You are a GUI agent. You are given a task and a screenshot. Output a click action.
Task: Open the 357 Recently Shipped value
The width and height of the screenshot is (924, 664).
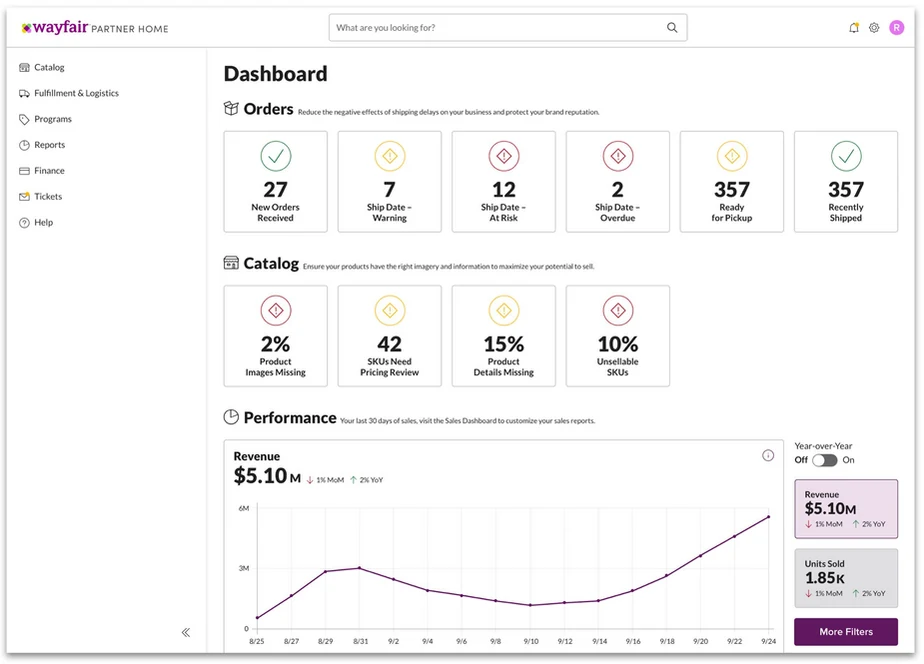[846, 190]
